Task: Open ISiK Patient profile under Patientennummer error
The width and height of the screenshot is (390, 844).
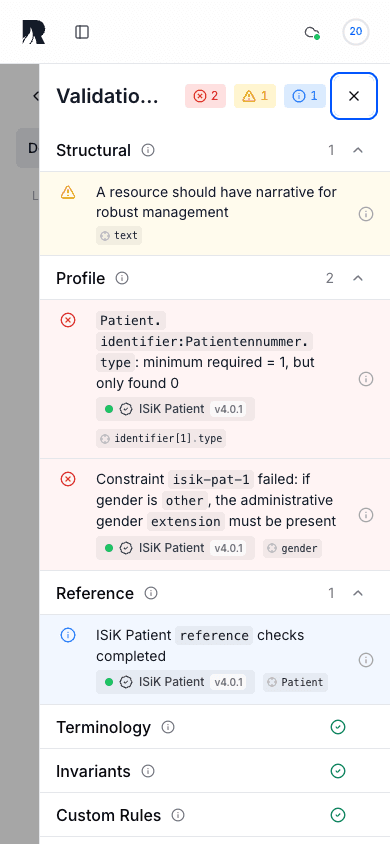Action: point(175,409)
